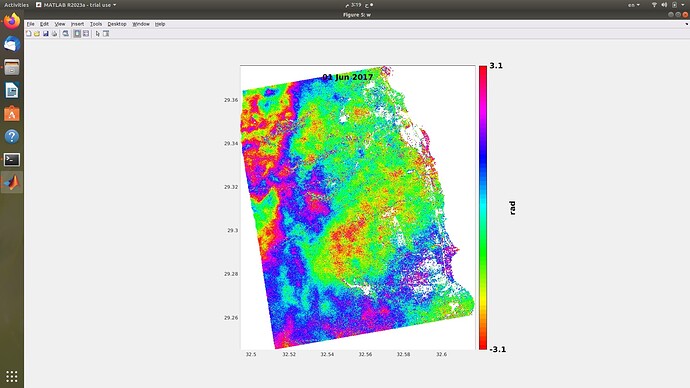Click the Link Plot toolbar icon

[x=66, y=33]
